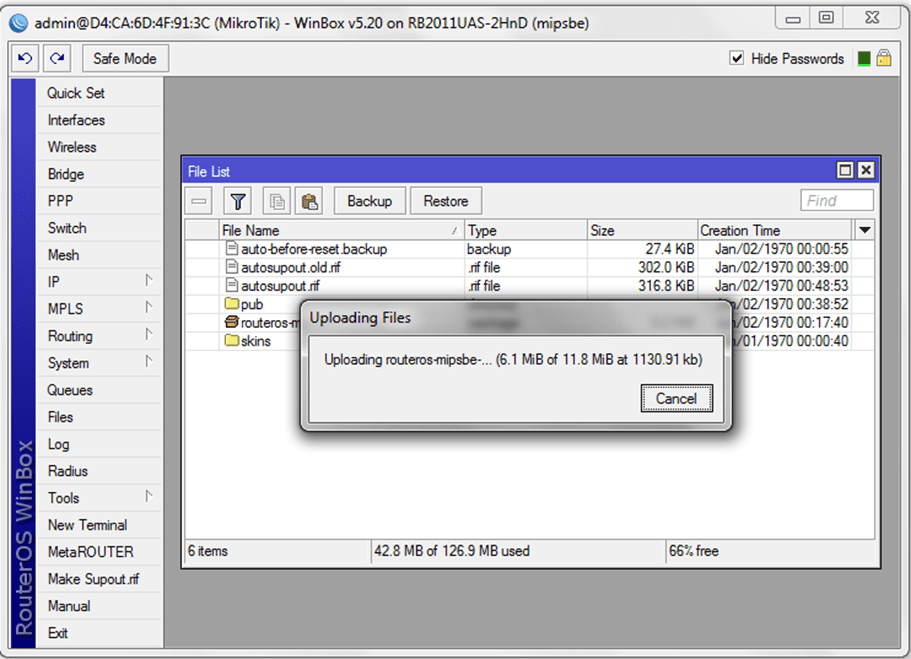Click the Find search field
The image size is (911, 659).
coord(837,200)
